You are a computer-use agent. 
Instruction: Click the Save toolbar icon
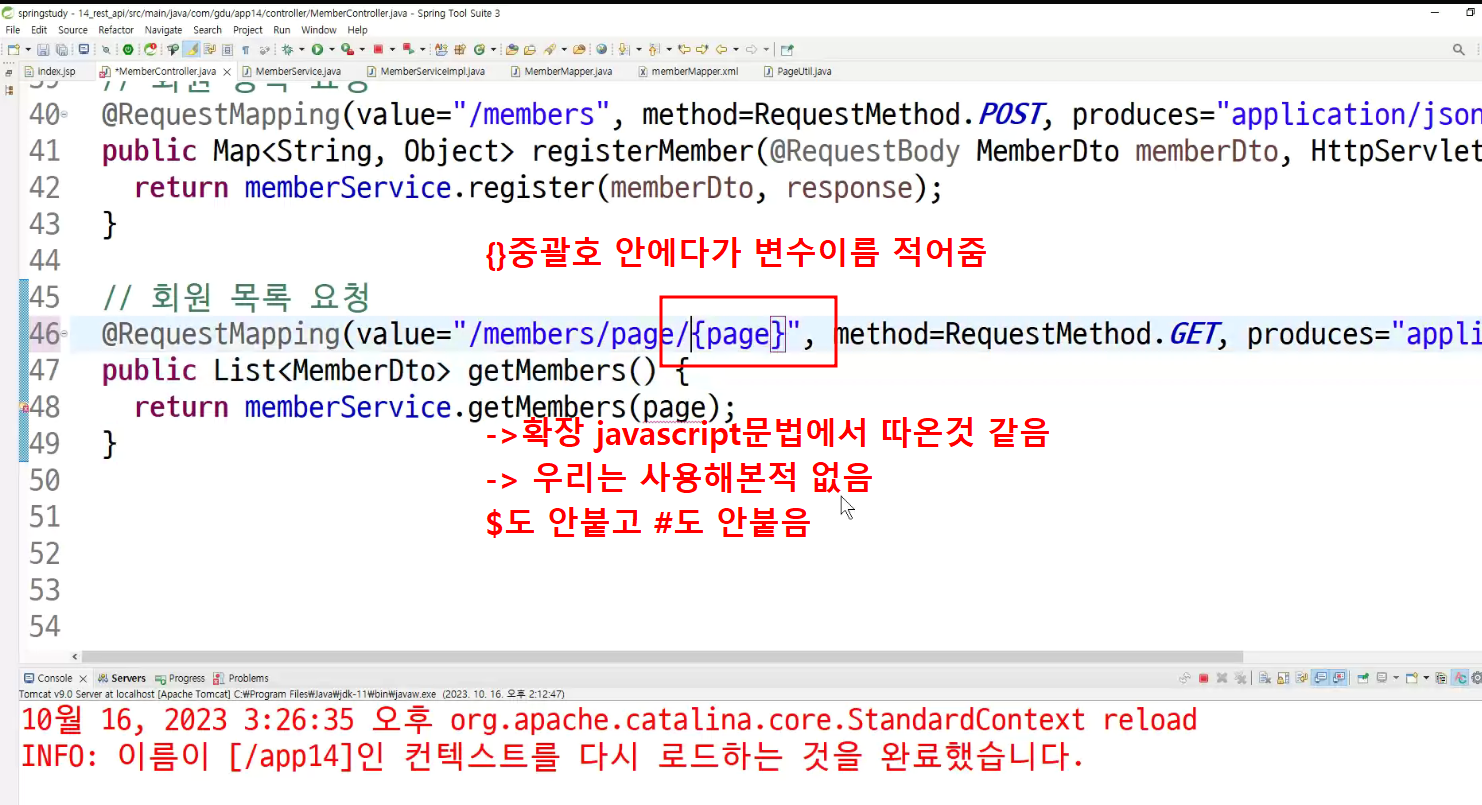[x=43, y=49]
